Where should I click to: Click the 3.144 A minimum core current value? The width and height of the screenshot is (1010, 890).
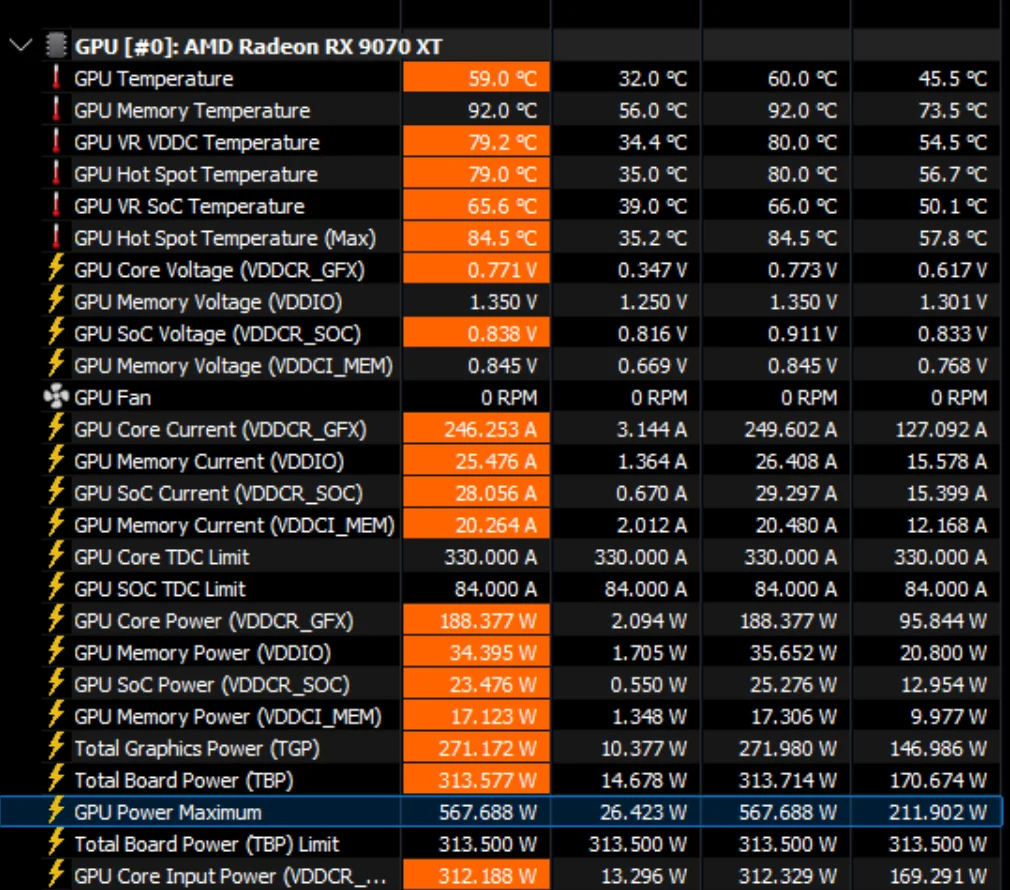coord(652,430)
